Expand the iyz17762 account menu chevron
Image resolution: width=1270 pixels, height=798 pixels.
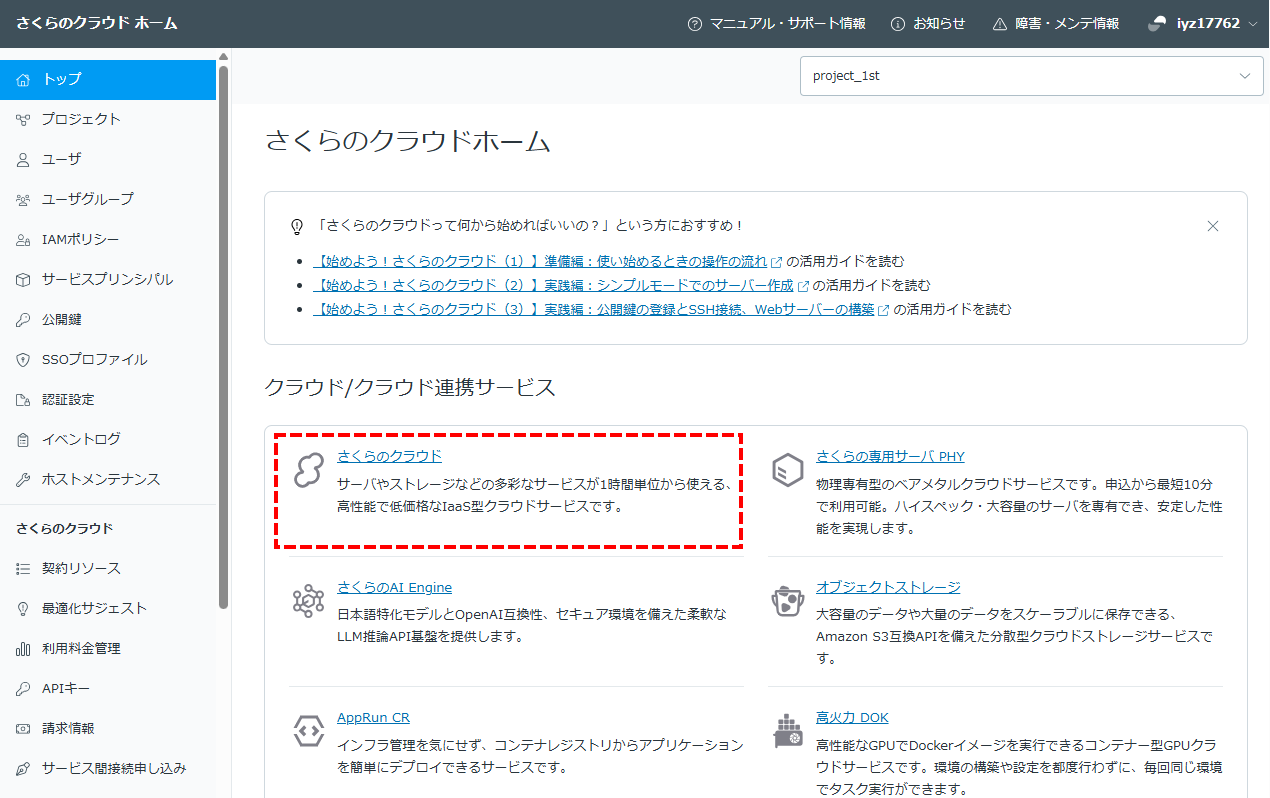(1253, 23)
